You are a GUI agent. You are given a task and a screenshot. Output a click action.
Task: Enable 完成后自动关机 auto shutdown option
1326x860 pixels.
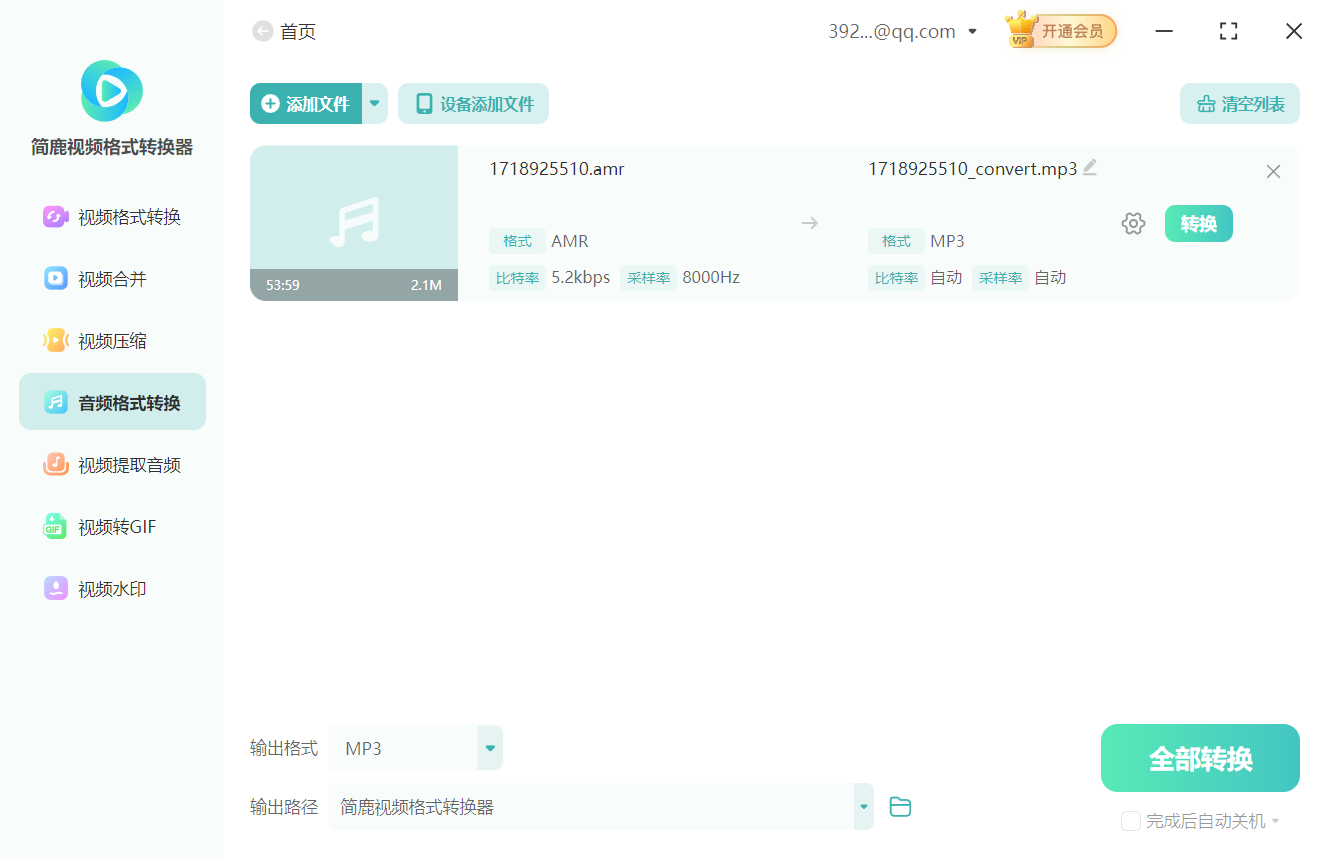coord(1197,820)
